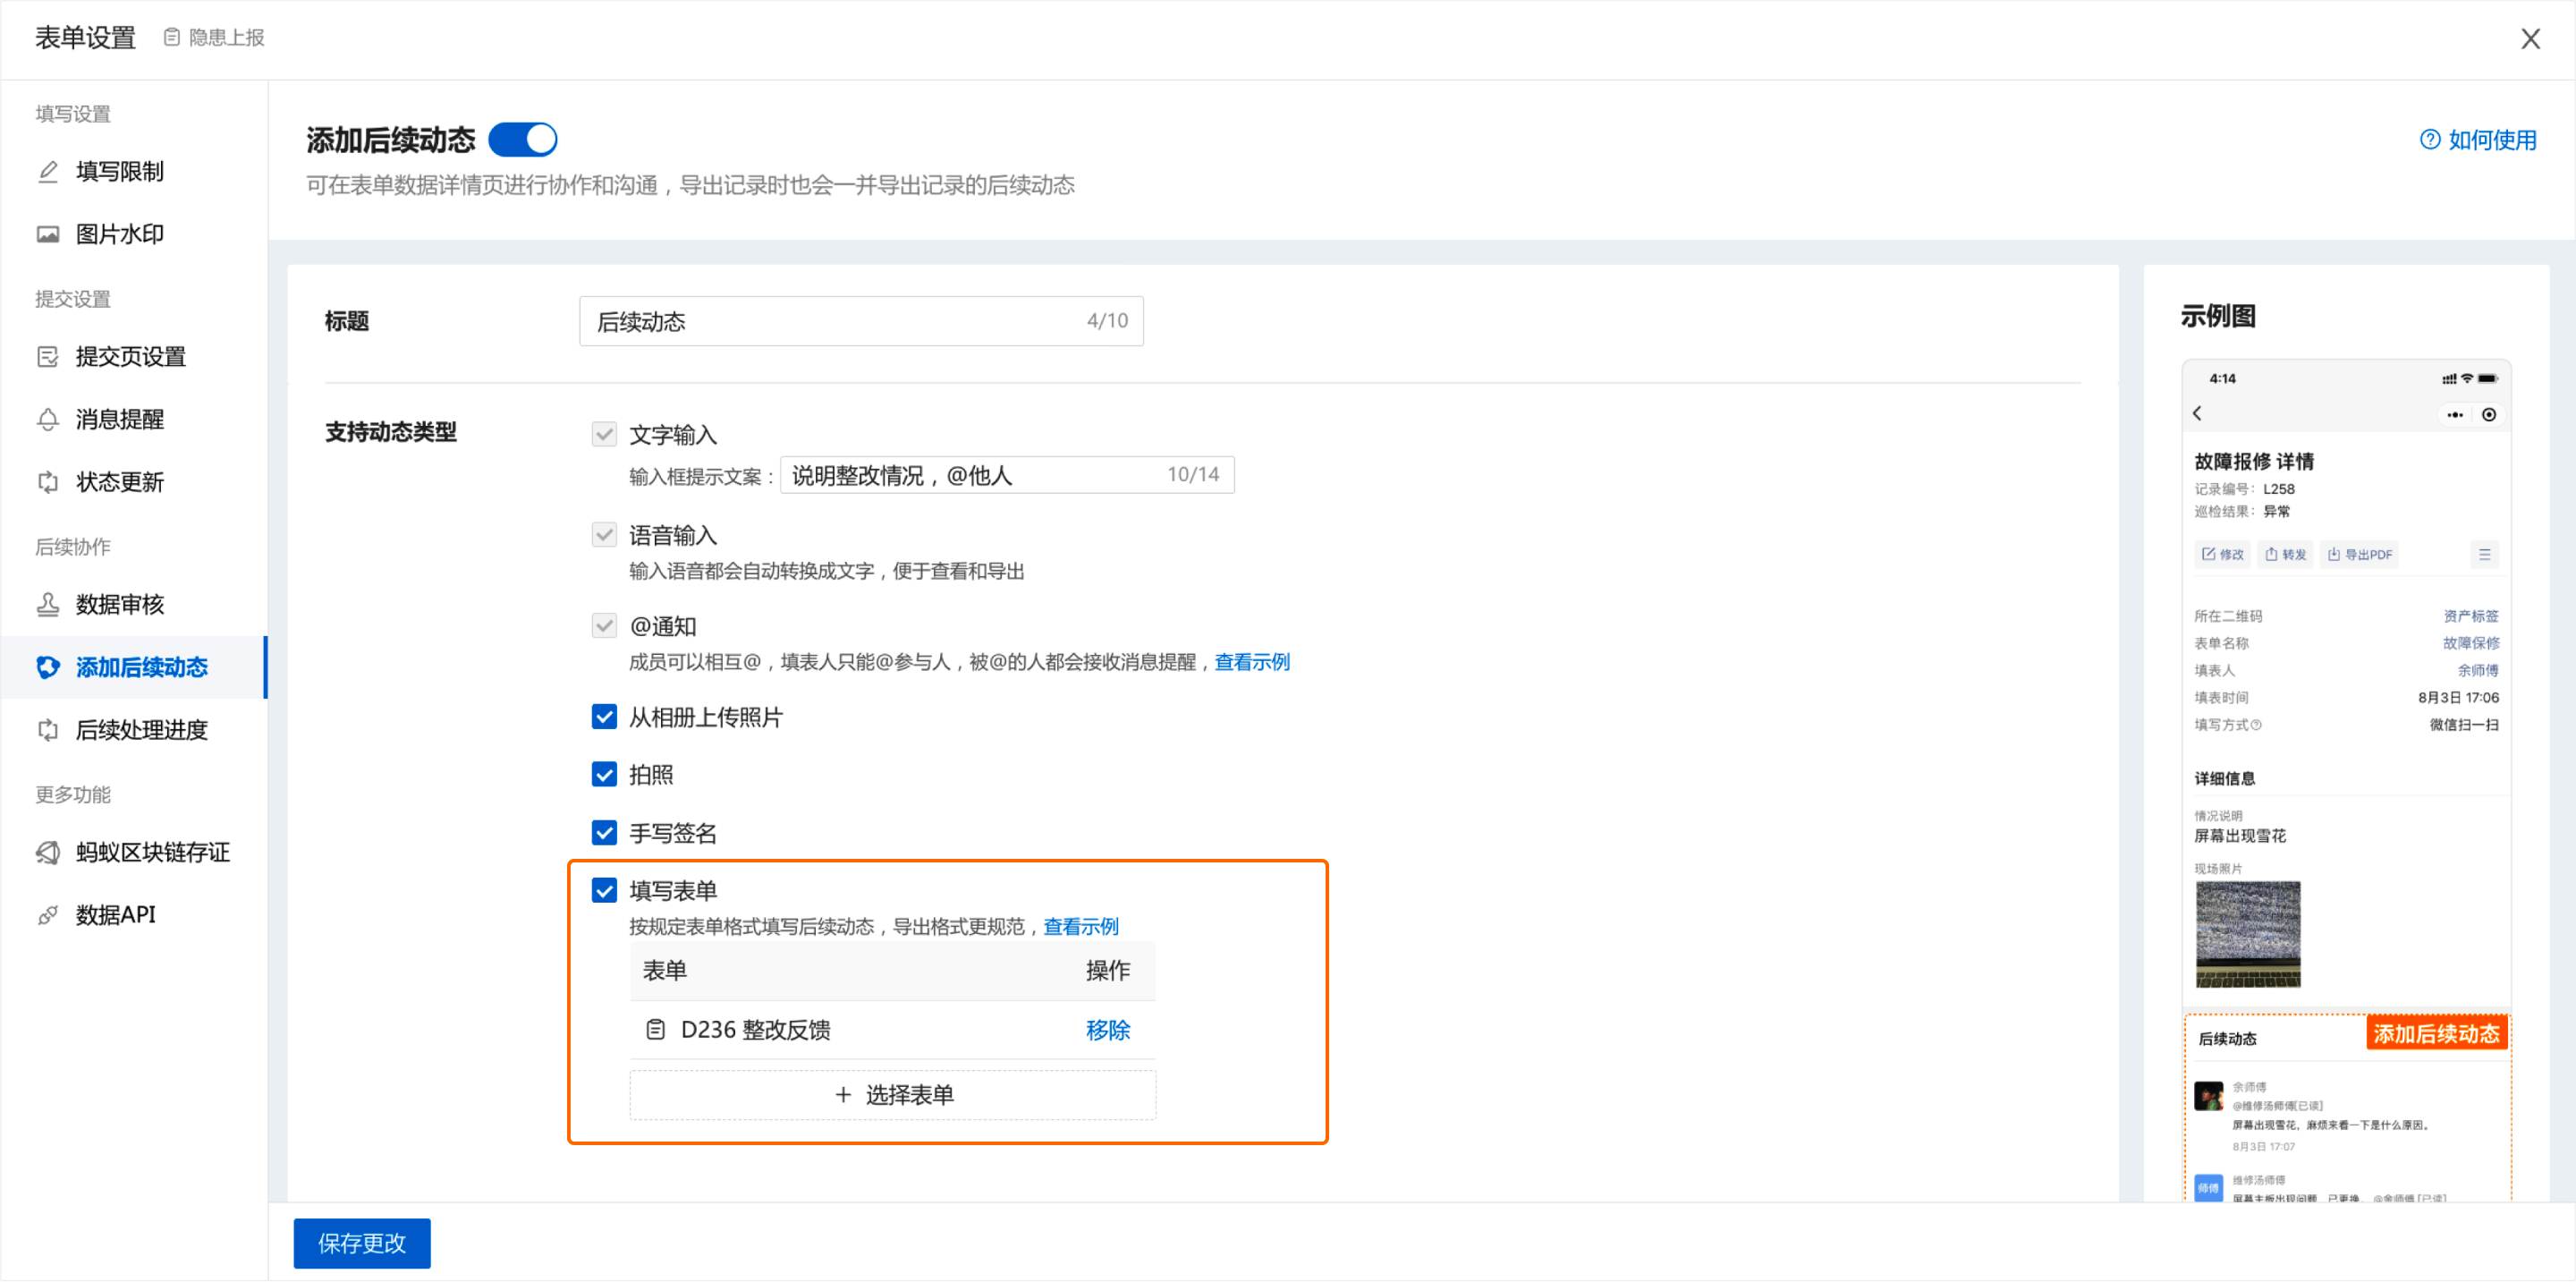2576x1282 pixels.
Task: Click the D236 整改反馈 form icon
Action: (655, 1029)
